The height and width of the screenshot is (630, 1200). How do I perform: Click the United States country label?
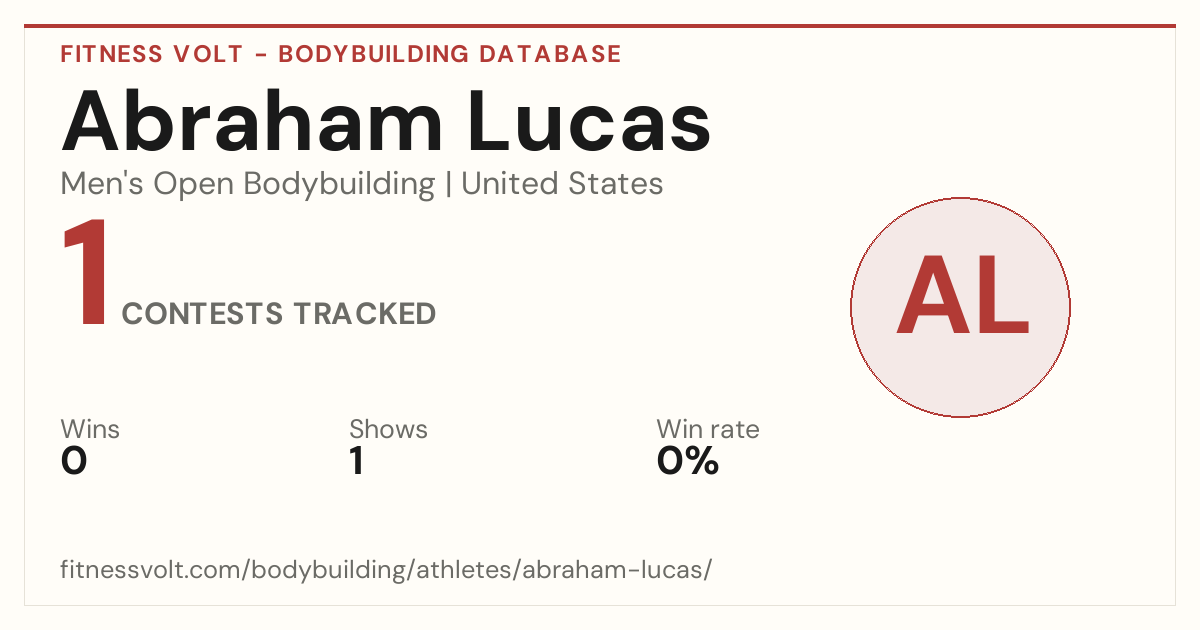click(562, 184)
